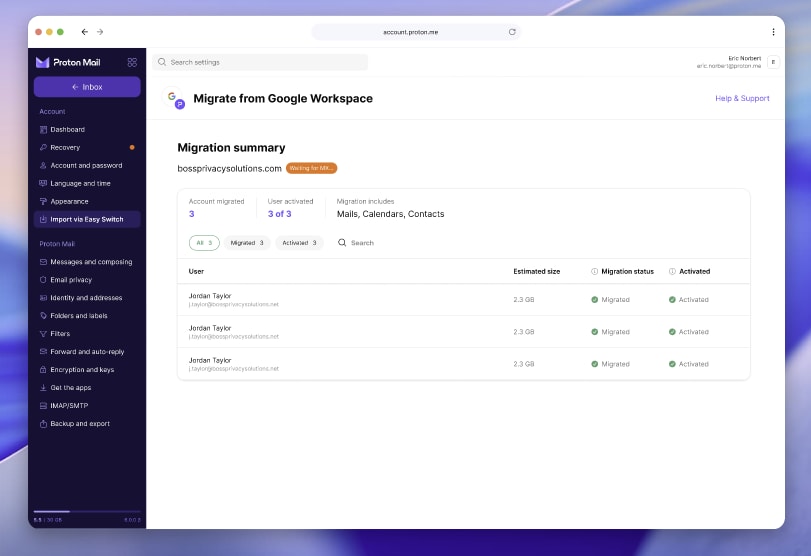Open the Eric Norbert account menu

coord(737,62)
